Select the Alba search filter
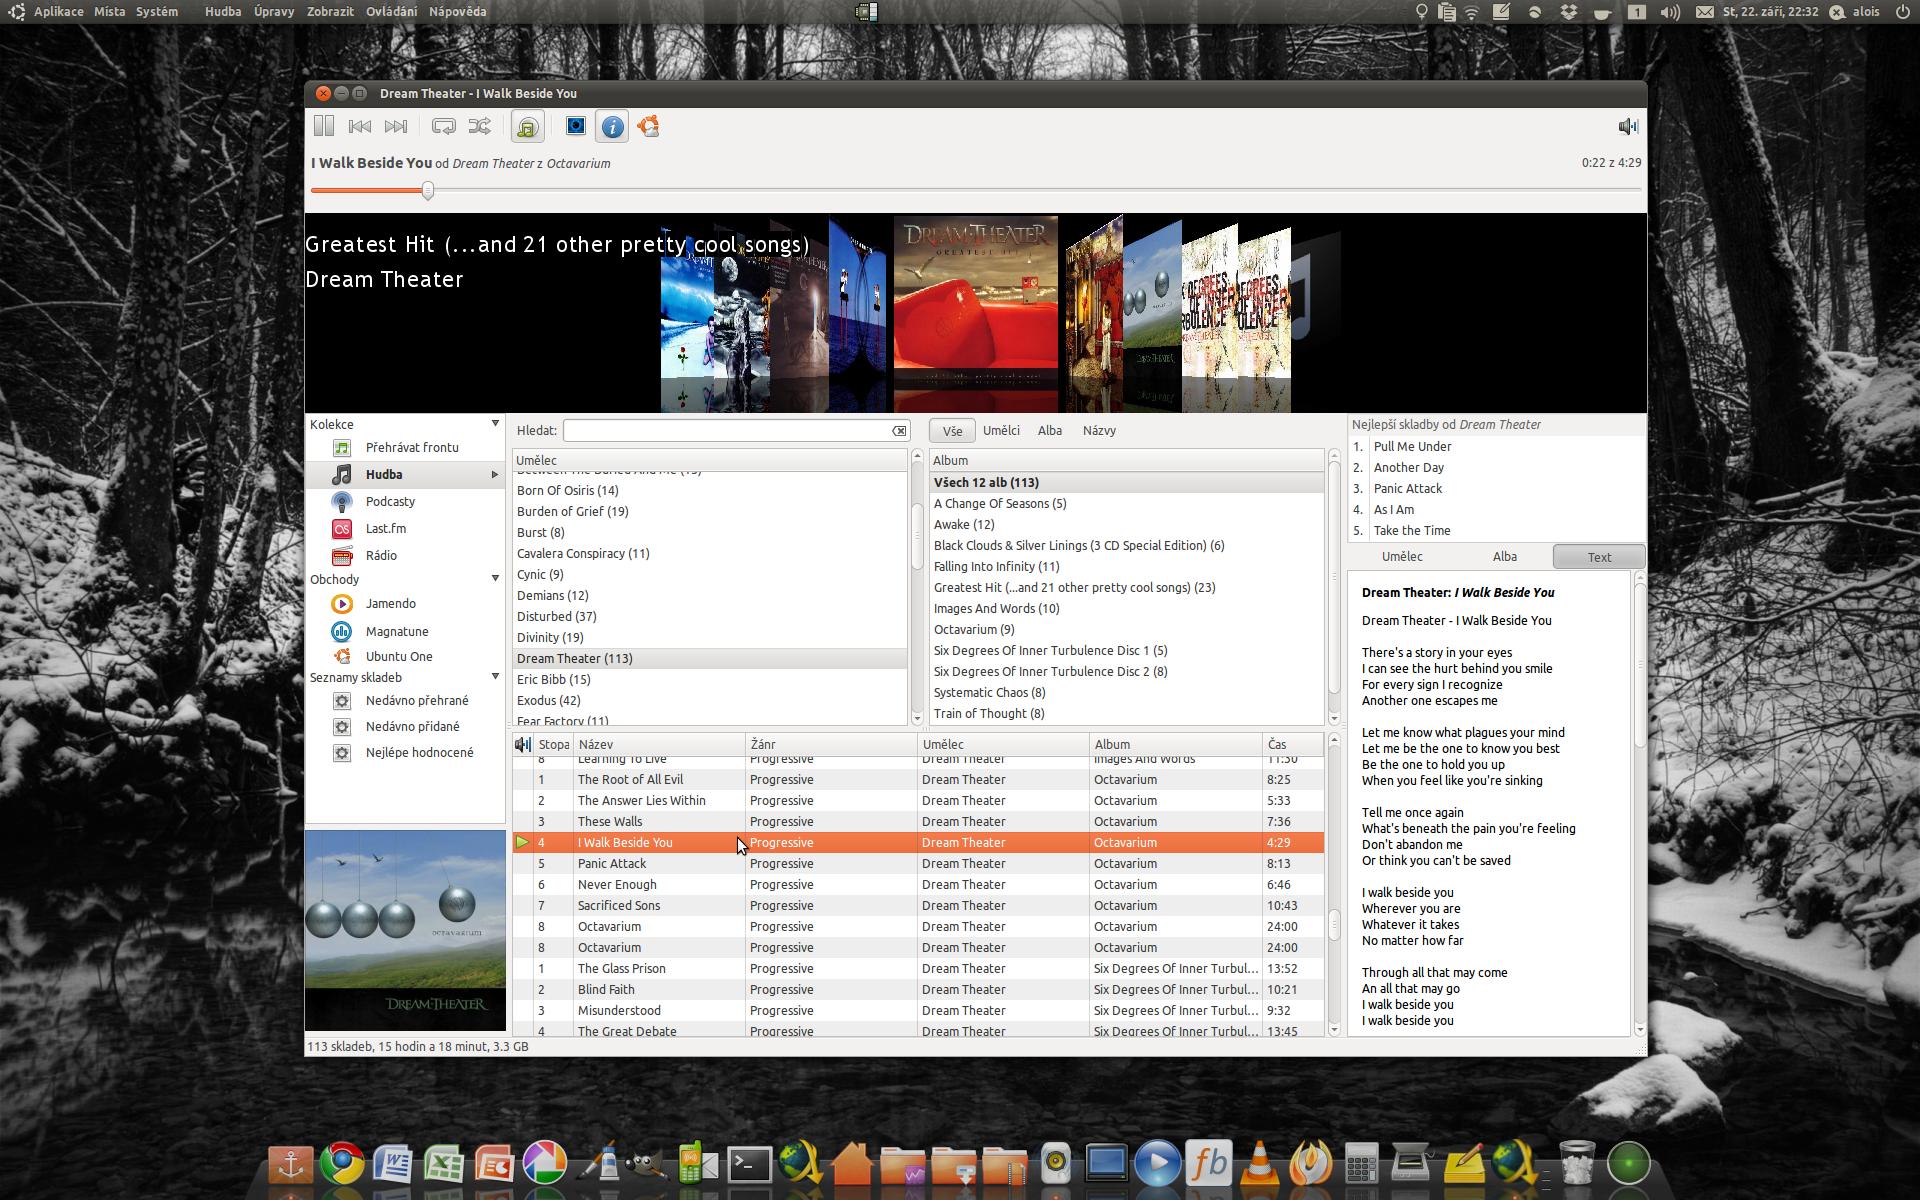 [x=1049, y=431]
